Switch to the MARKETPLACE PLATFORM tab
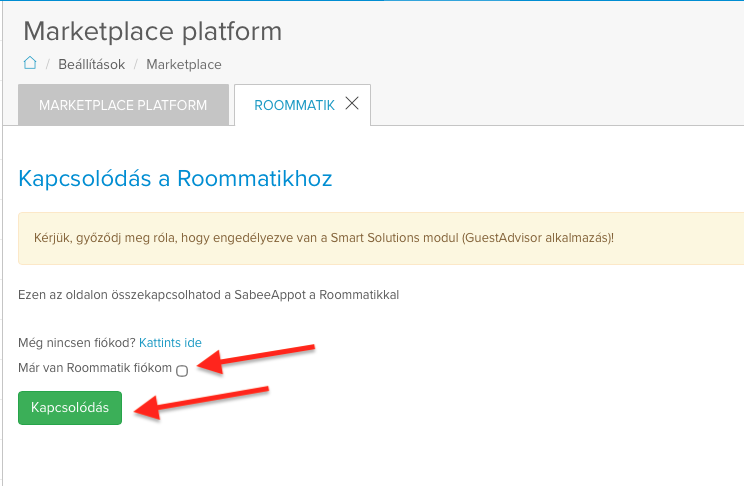 click(123, 105)
